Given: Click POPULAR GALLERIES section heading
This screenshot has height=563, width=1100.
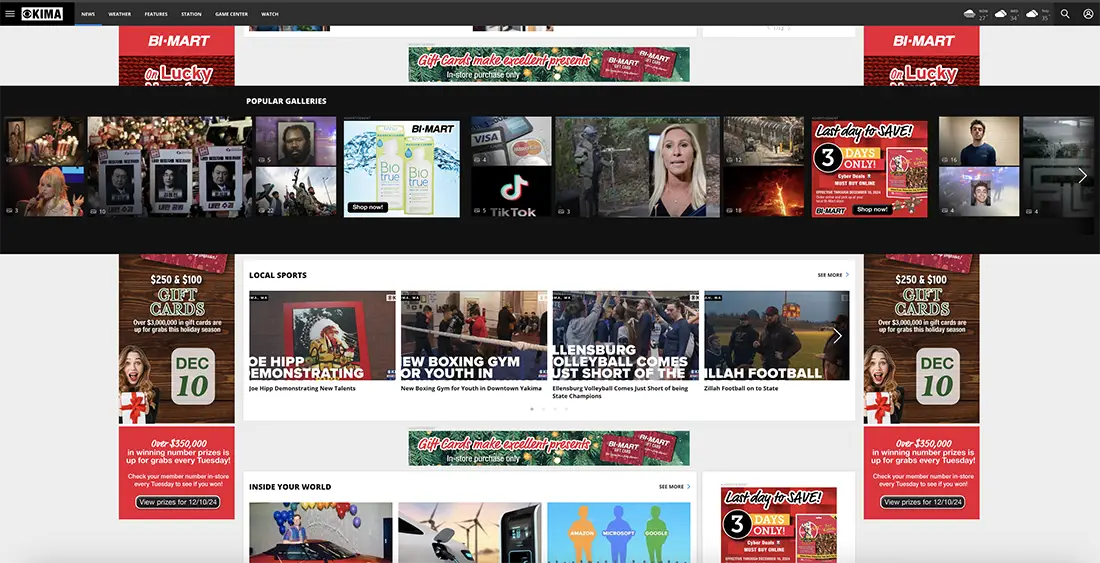Looking at the screenshot, I should [286, 101].
